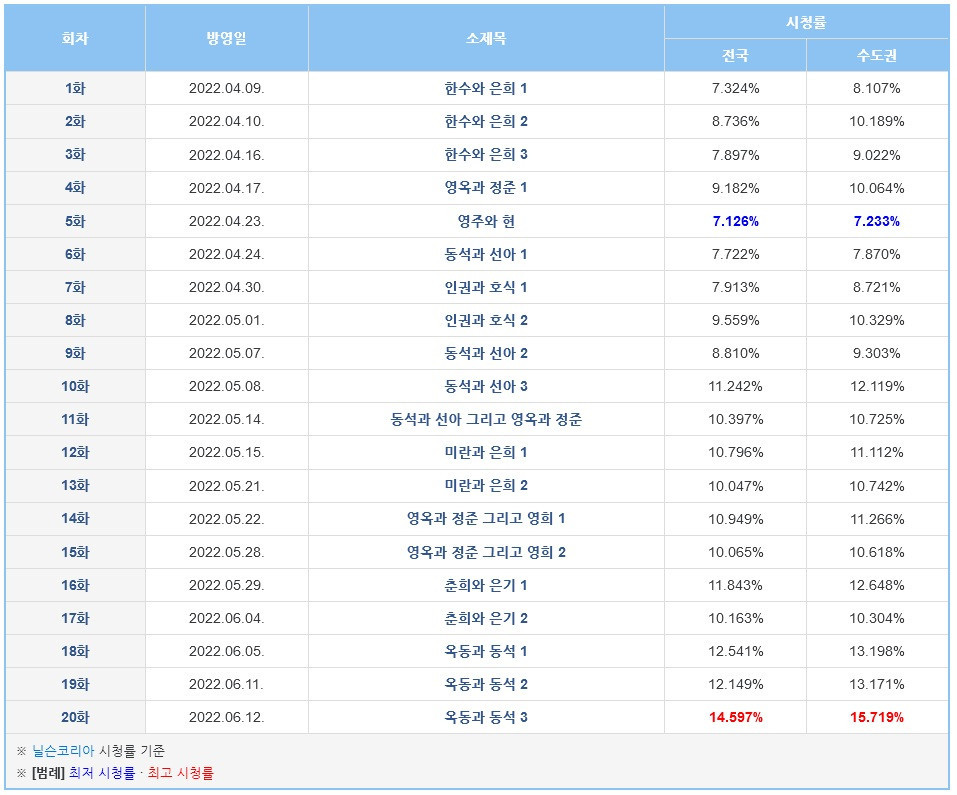
Task: Select the lowest nationwide rating 7.126%
Action: (735, 221)
